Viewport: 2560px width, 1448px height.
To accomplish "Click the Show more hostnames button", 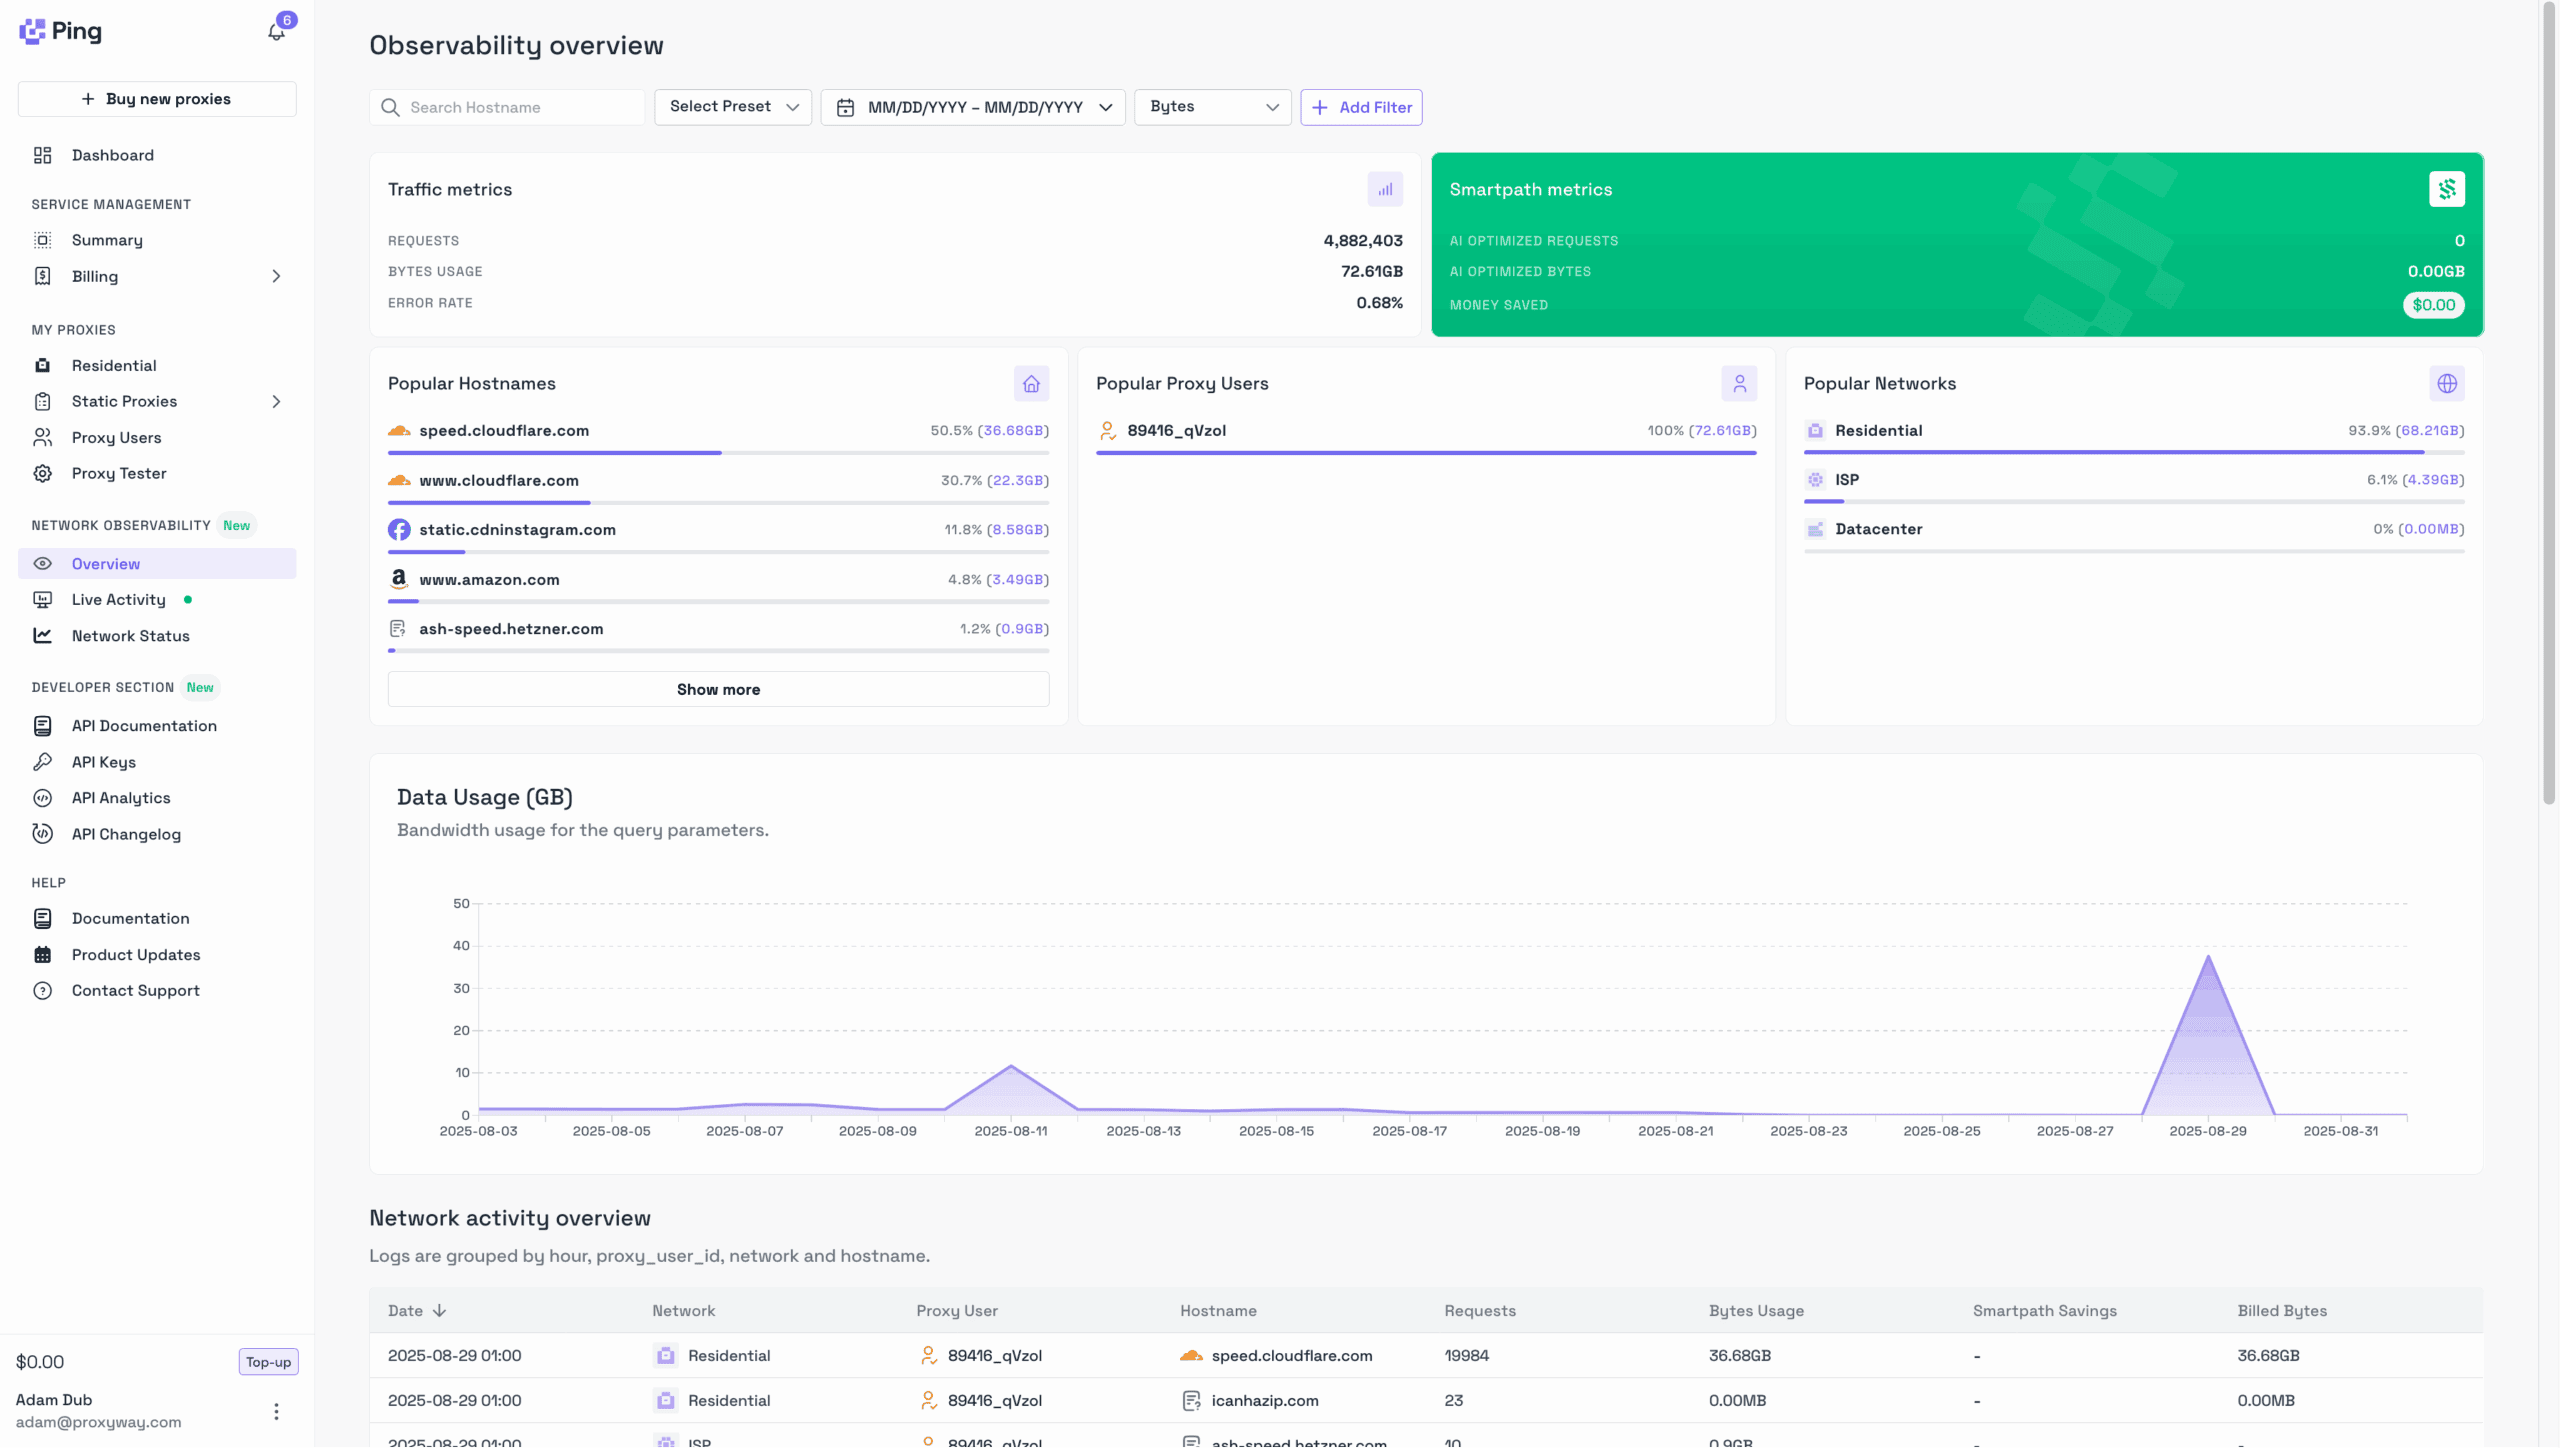I will tap(718, 690).
